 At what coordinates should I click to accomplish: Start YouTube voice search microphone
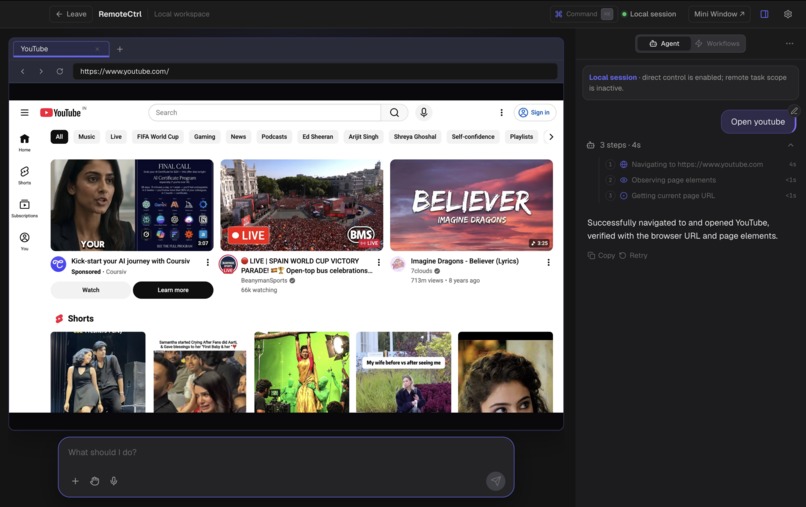coord(424,113)
